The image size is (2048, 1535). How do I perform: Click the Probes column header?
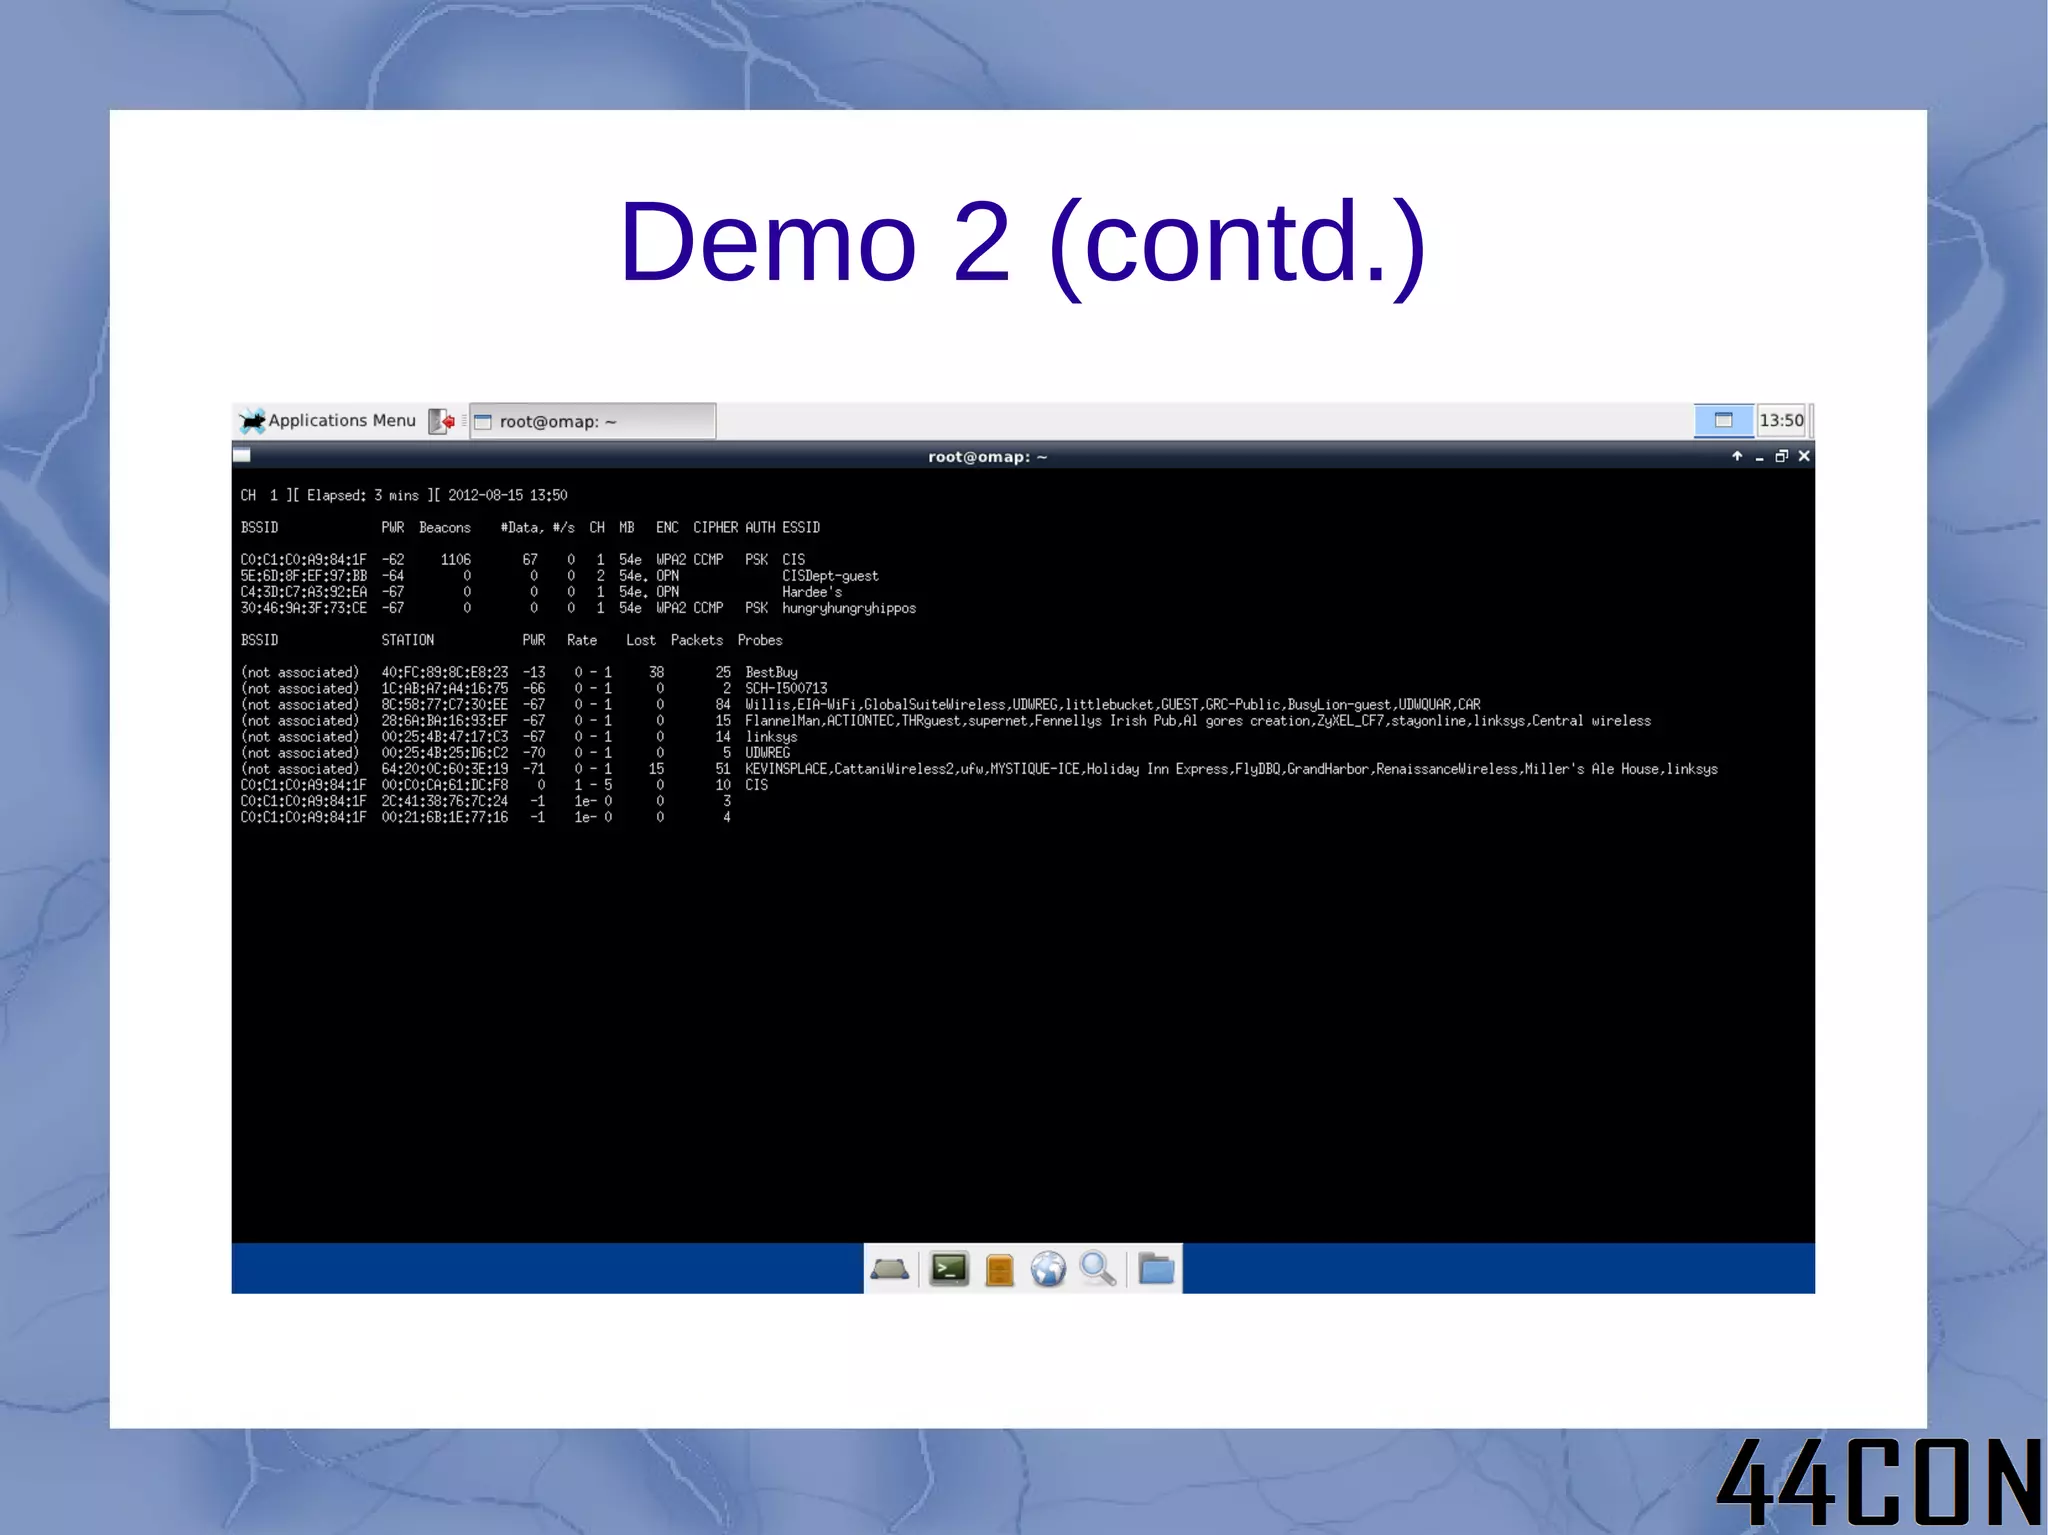(x=760, y=640)
